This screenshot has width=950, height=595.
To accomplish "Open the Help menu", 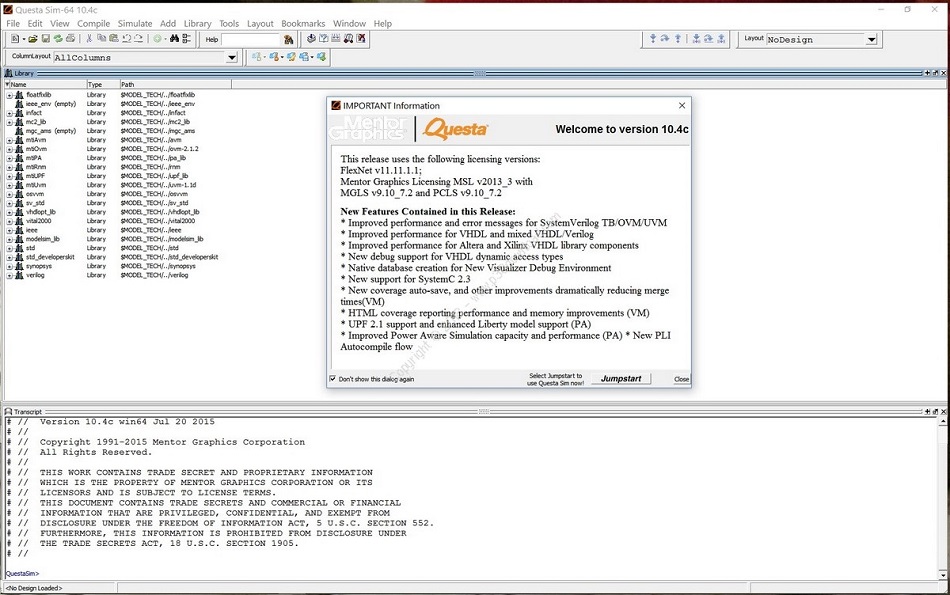I will point(382,24).
